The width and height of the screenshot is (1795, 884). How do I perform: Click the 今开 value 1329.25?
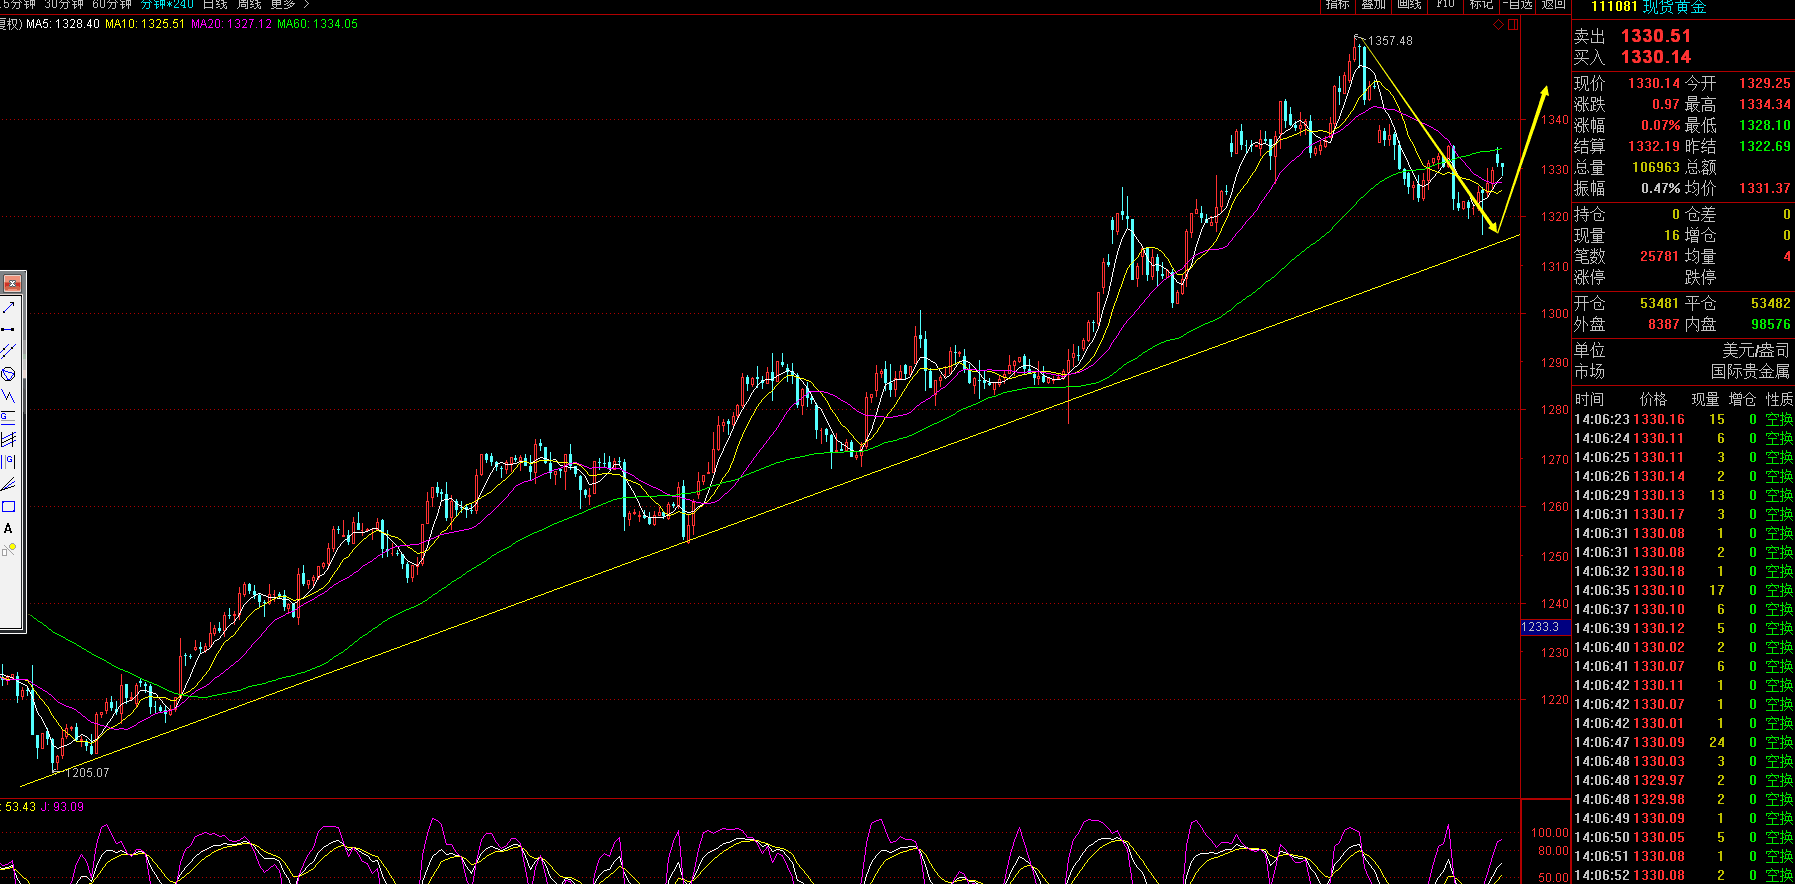point(1765,84)
